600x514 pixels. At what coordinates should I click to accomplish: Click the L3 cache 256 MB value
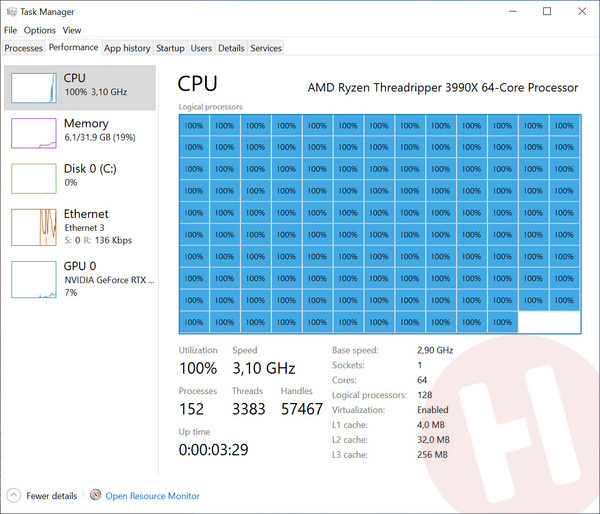[x=432, y=455]
